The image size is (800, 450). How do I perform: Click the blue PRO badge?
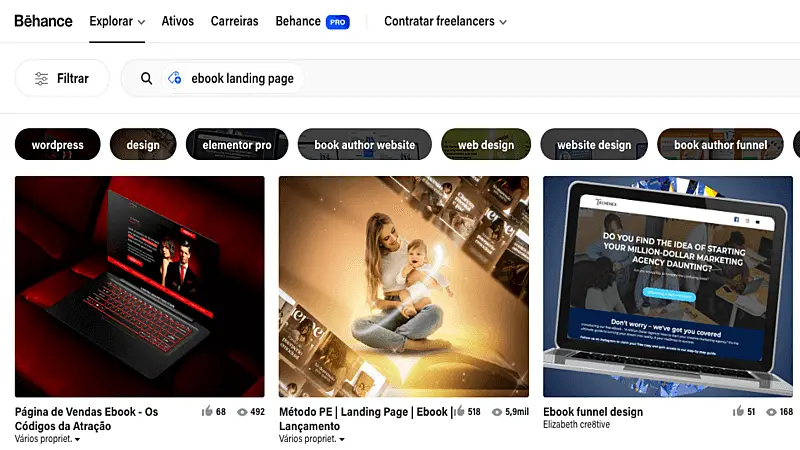point(338,22)
